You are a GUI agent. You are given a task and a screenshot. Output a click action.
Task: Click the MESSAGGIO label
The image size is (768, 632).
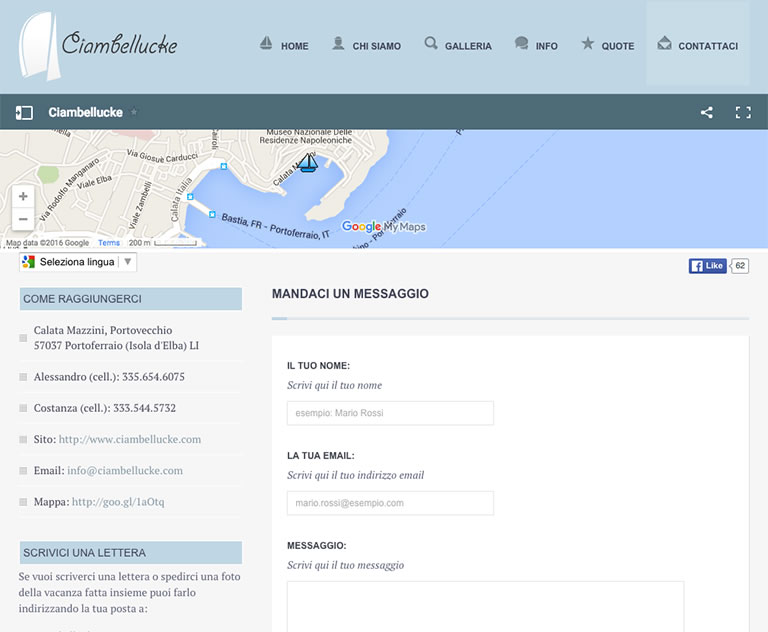click(316, 545)
